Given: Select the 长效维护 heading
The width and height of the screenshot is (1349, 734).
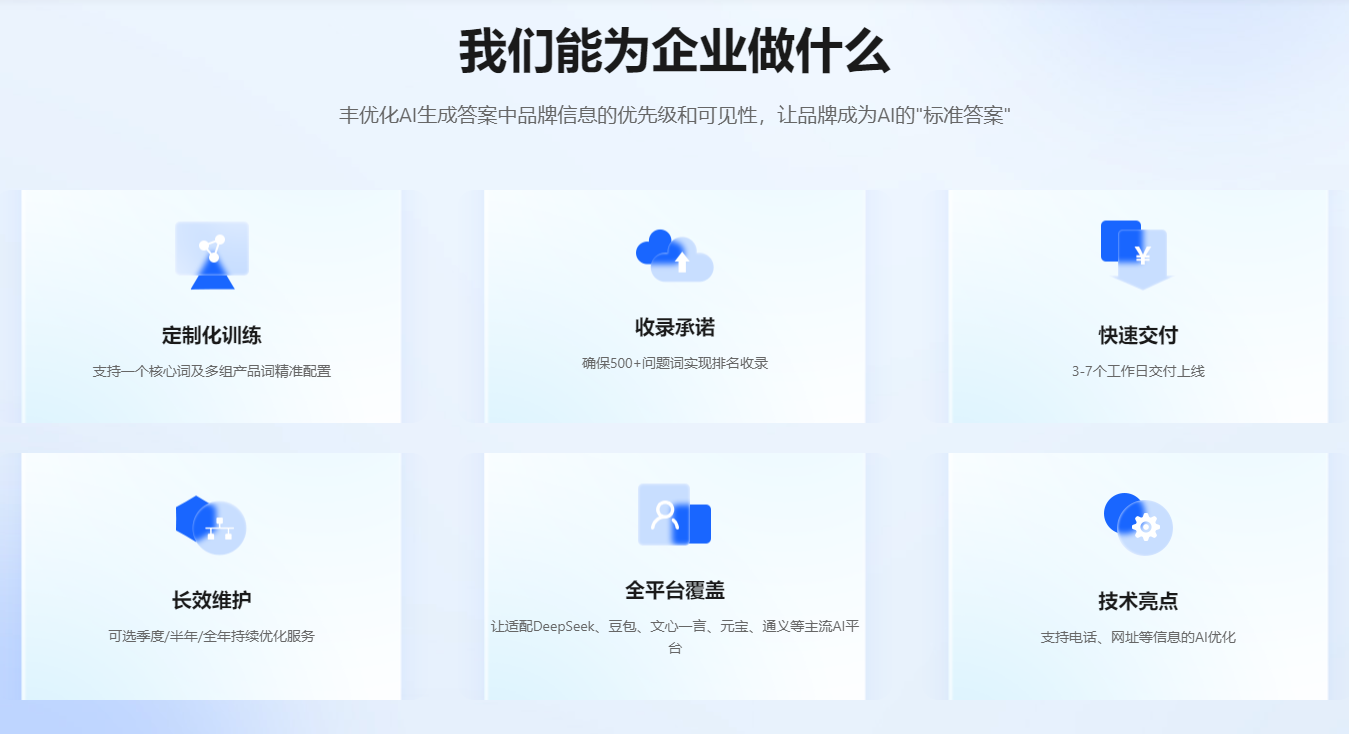Looking at the screenshot, I should pos(212,600).
